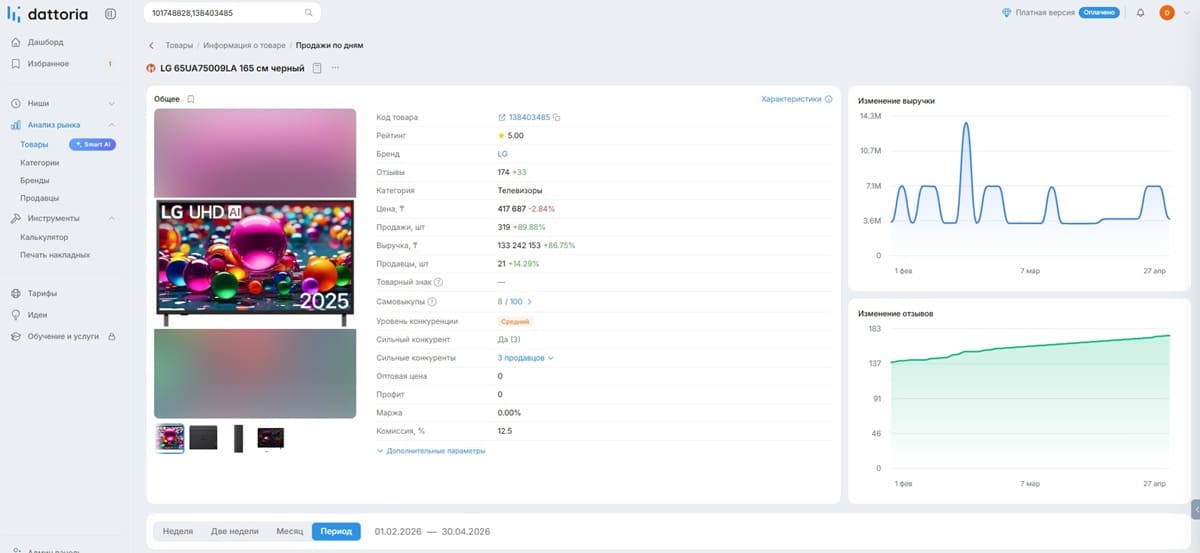Screen dimensions: 1200x553
Task: Open the user avatar menu
Action: click(x=1166, y=13)
